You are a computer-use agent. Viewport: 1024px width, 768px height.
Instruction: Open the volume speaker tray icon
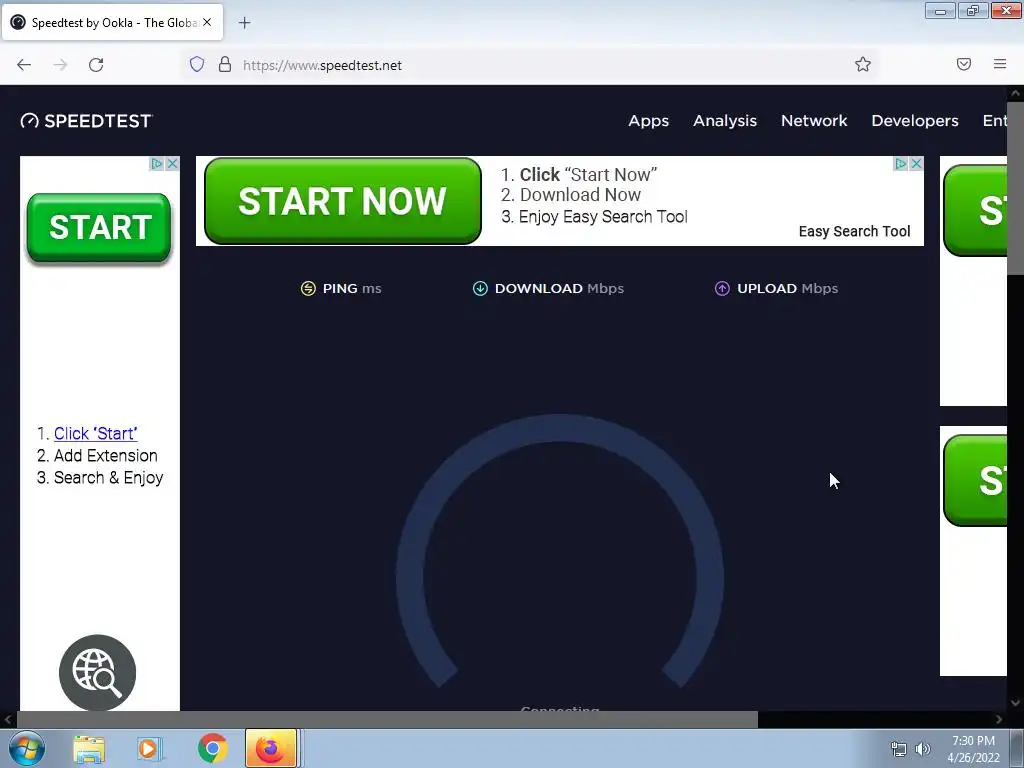[x=923, y=749]
